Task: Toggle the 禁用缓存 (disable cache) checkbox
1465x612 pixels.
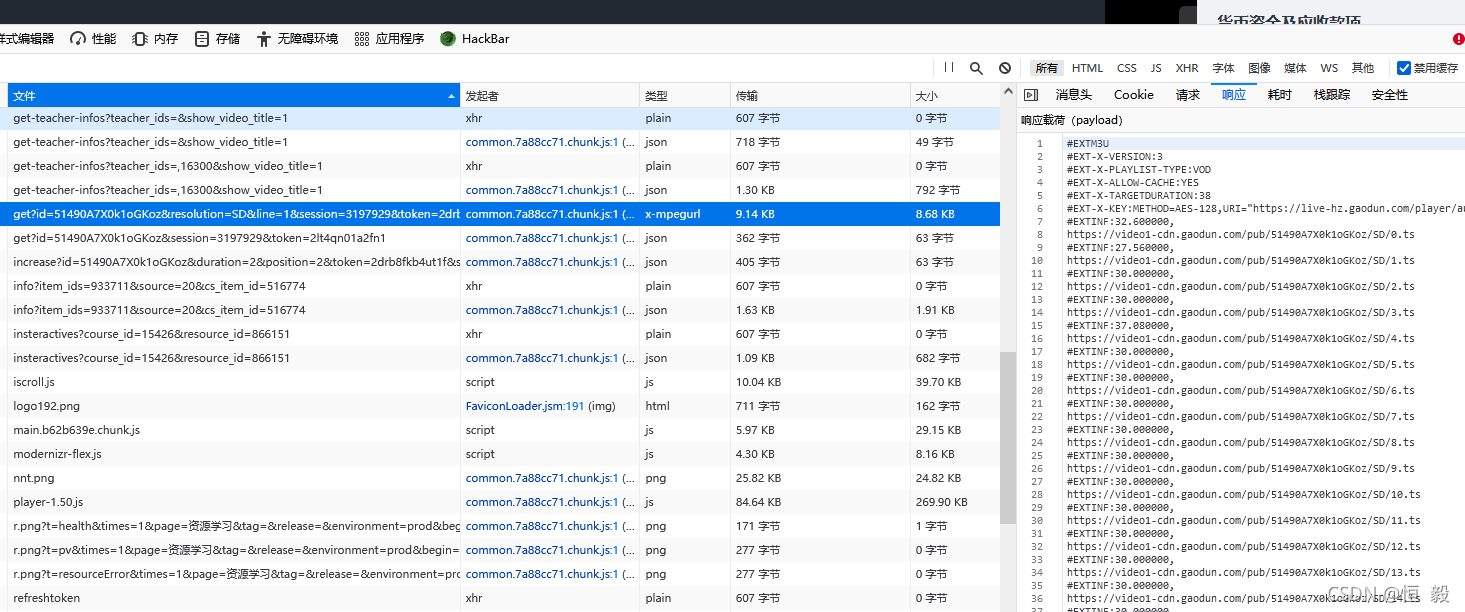Action: coord(1404,68)
